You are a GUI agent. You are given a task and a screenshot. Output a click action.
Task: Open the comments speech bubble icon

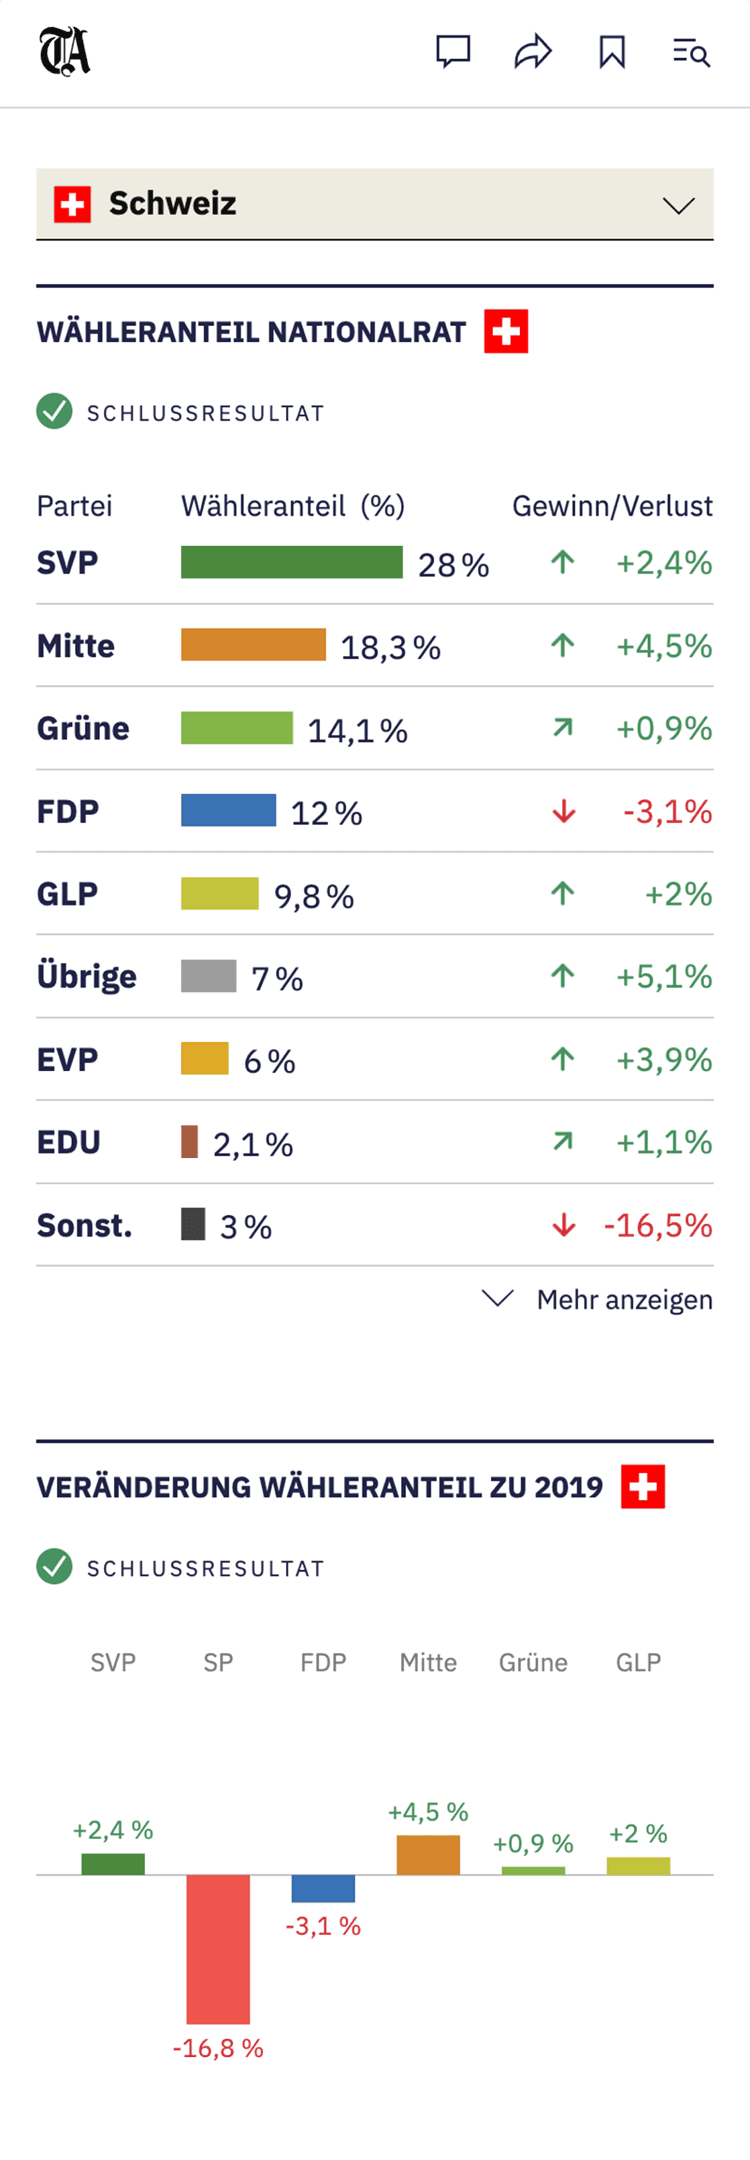pyautogui.click(x=453, y=52)
